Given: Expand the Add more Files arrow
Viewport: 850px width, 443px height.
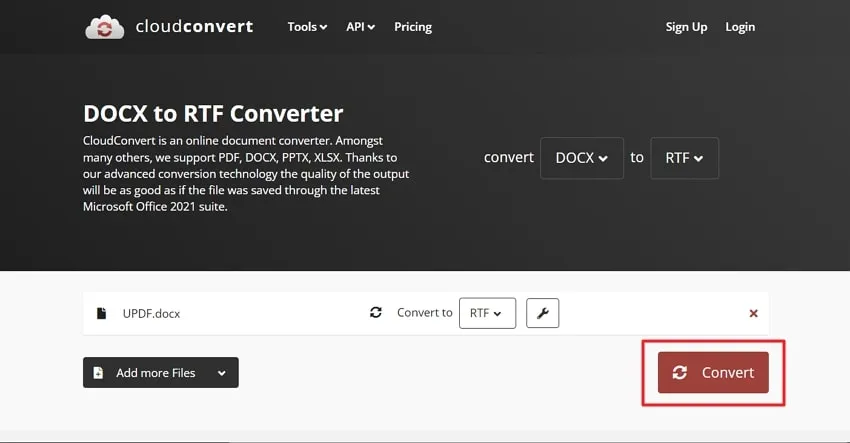Looking at the screenshot, I should pyautogui.click(x=222, y=373).
